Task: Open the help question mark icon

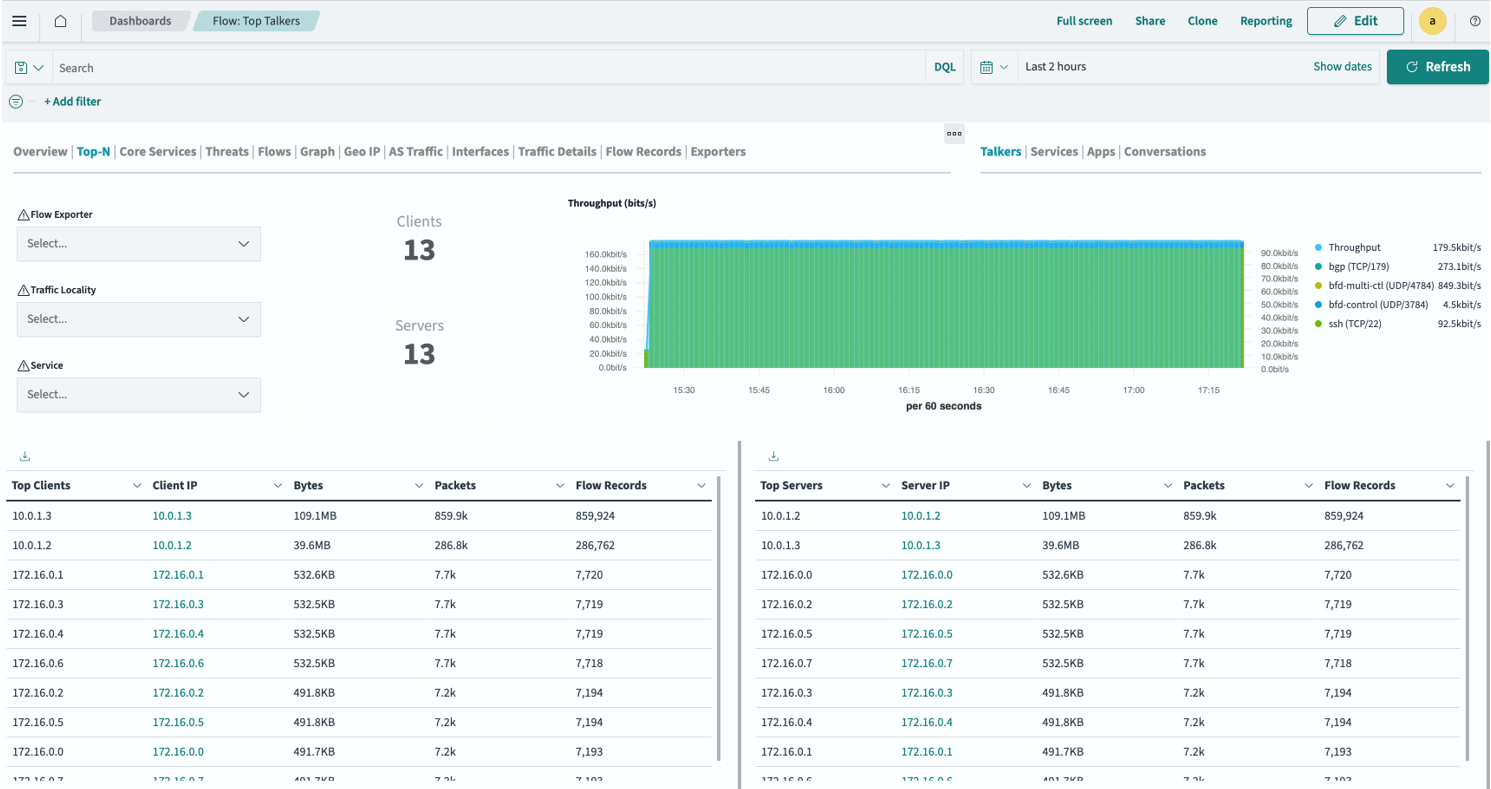Action: click(x=1475, y=21)
